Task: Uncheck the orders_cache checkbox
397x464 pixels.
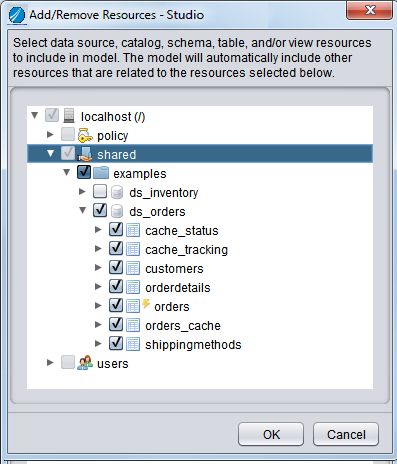Action: click(x=116, y=324)
